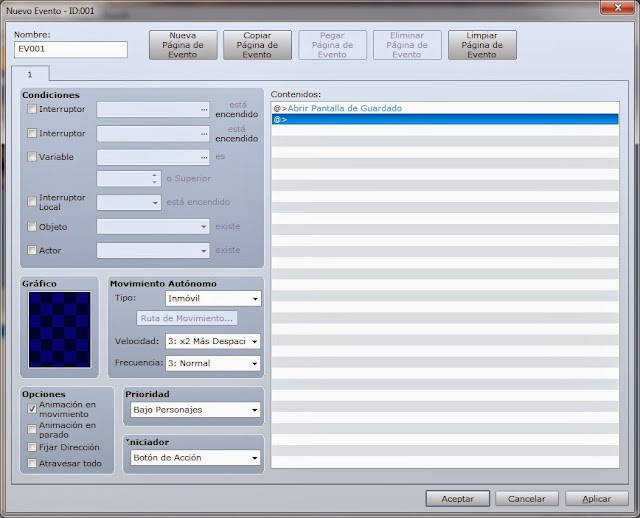Click the first Interruptor ellipsis selector field
640x518 pixels.
click(x=153, y=109)
